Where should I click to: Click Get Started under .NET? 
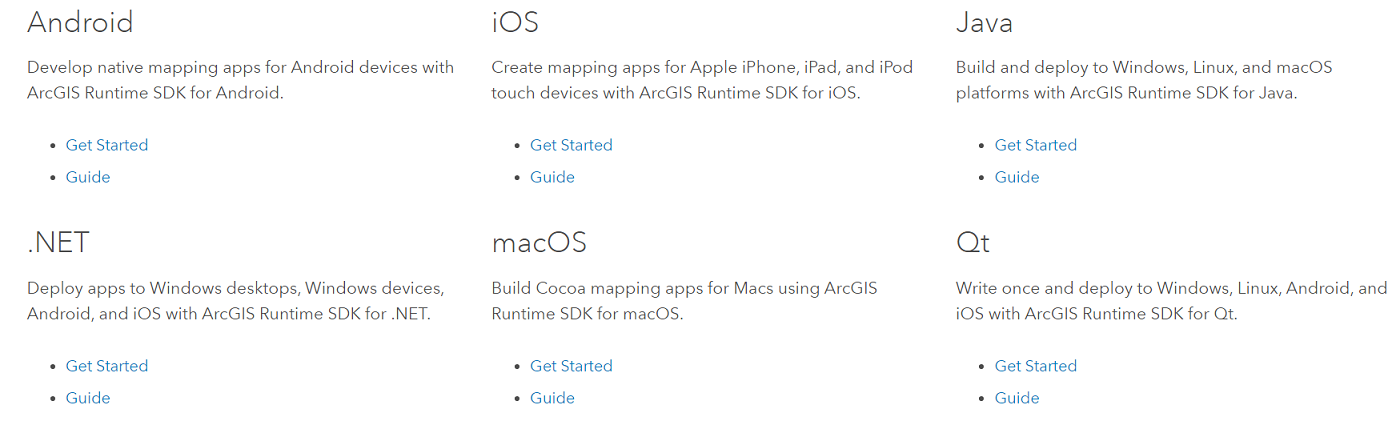tap(106, 366)
